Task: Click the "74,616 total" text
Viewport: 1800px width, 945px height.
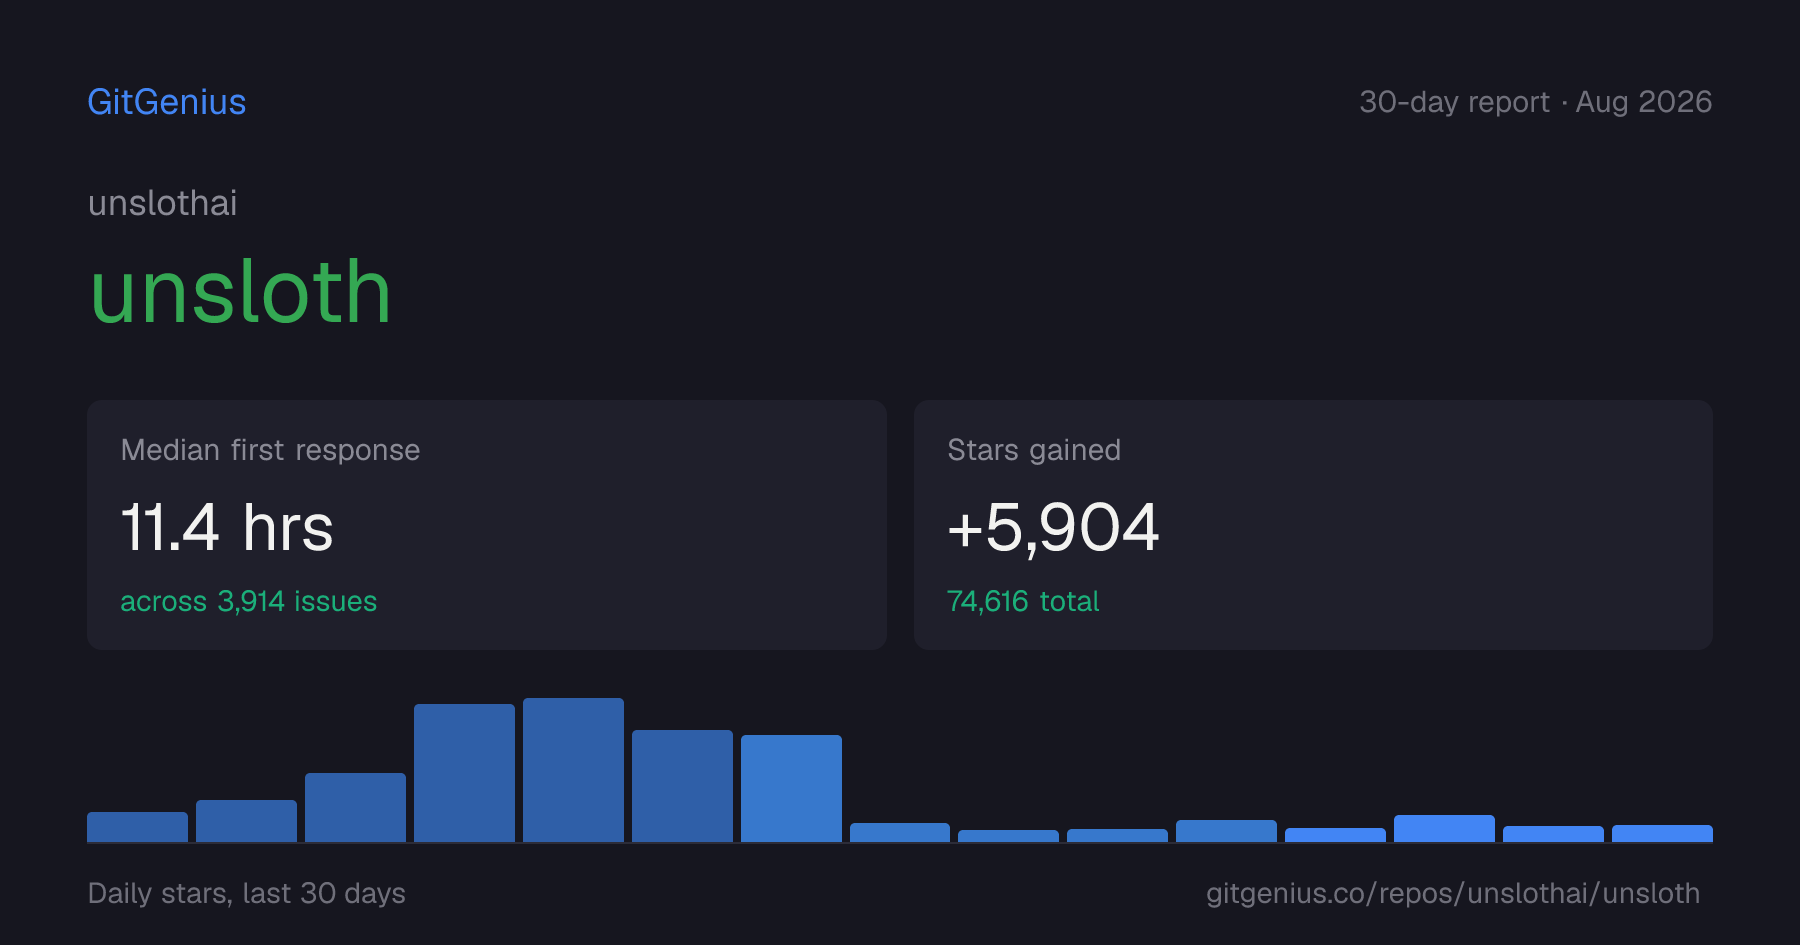Action: pyautogui.click(x=1023, y=601)
